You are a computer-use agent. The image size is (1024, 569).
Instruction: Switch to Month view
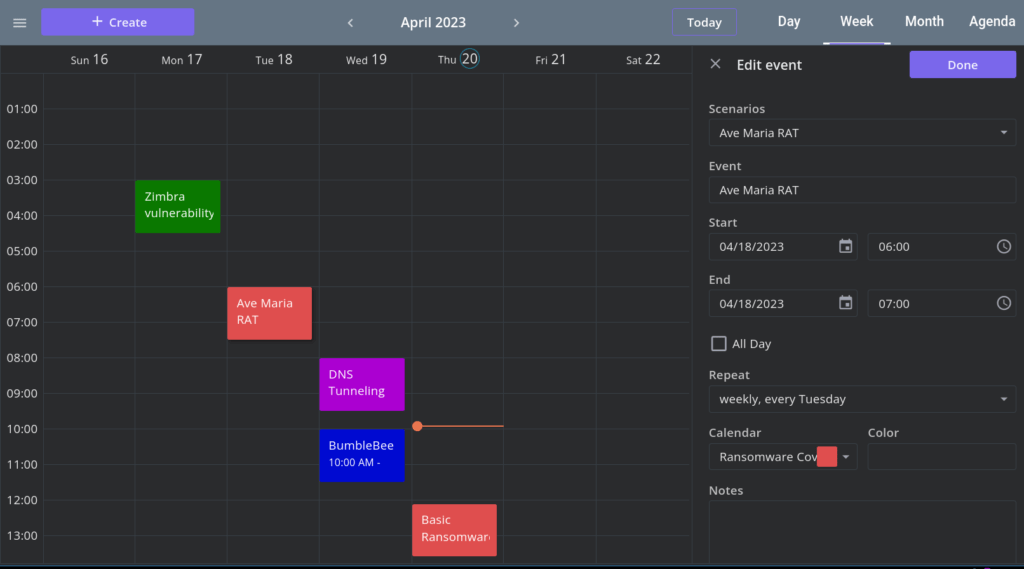click(924, 22)
